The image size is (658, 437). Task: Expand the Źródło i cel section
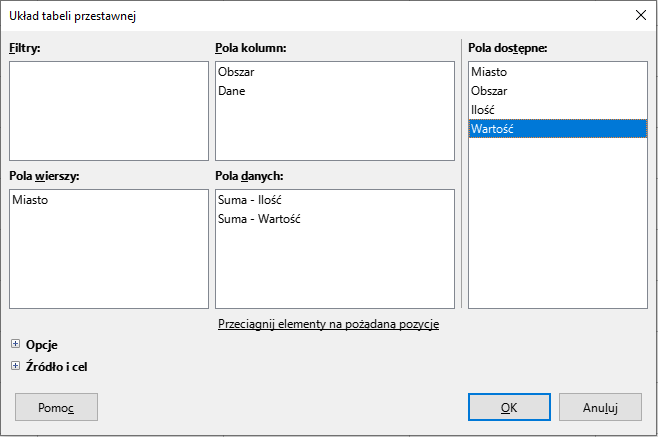[15, 366]
